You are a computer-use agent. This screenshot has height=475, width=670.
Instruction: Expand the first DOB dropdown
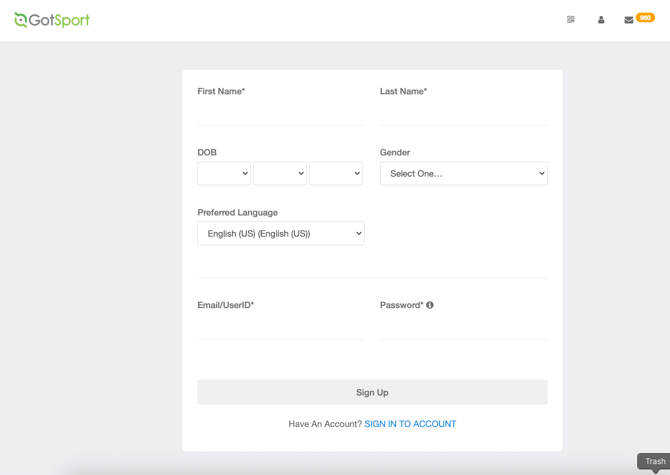[224, 173]
